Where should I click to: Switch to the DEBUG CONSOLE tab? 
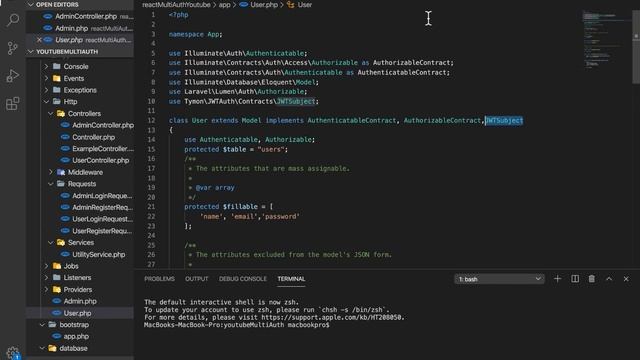click(x=242, y=279)
